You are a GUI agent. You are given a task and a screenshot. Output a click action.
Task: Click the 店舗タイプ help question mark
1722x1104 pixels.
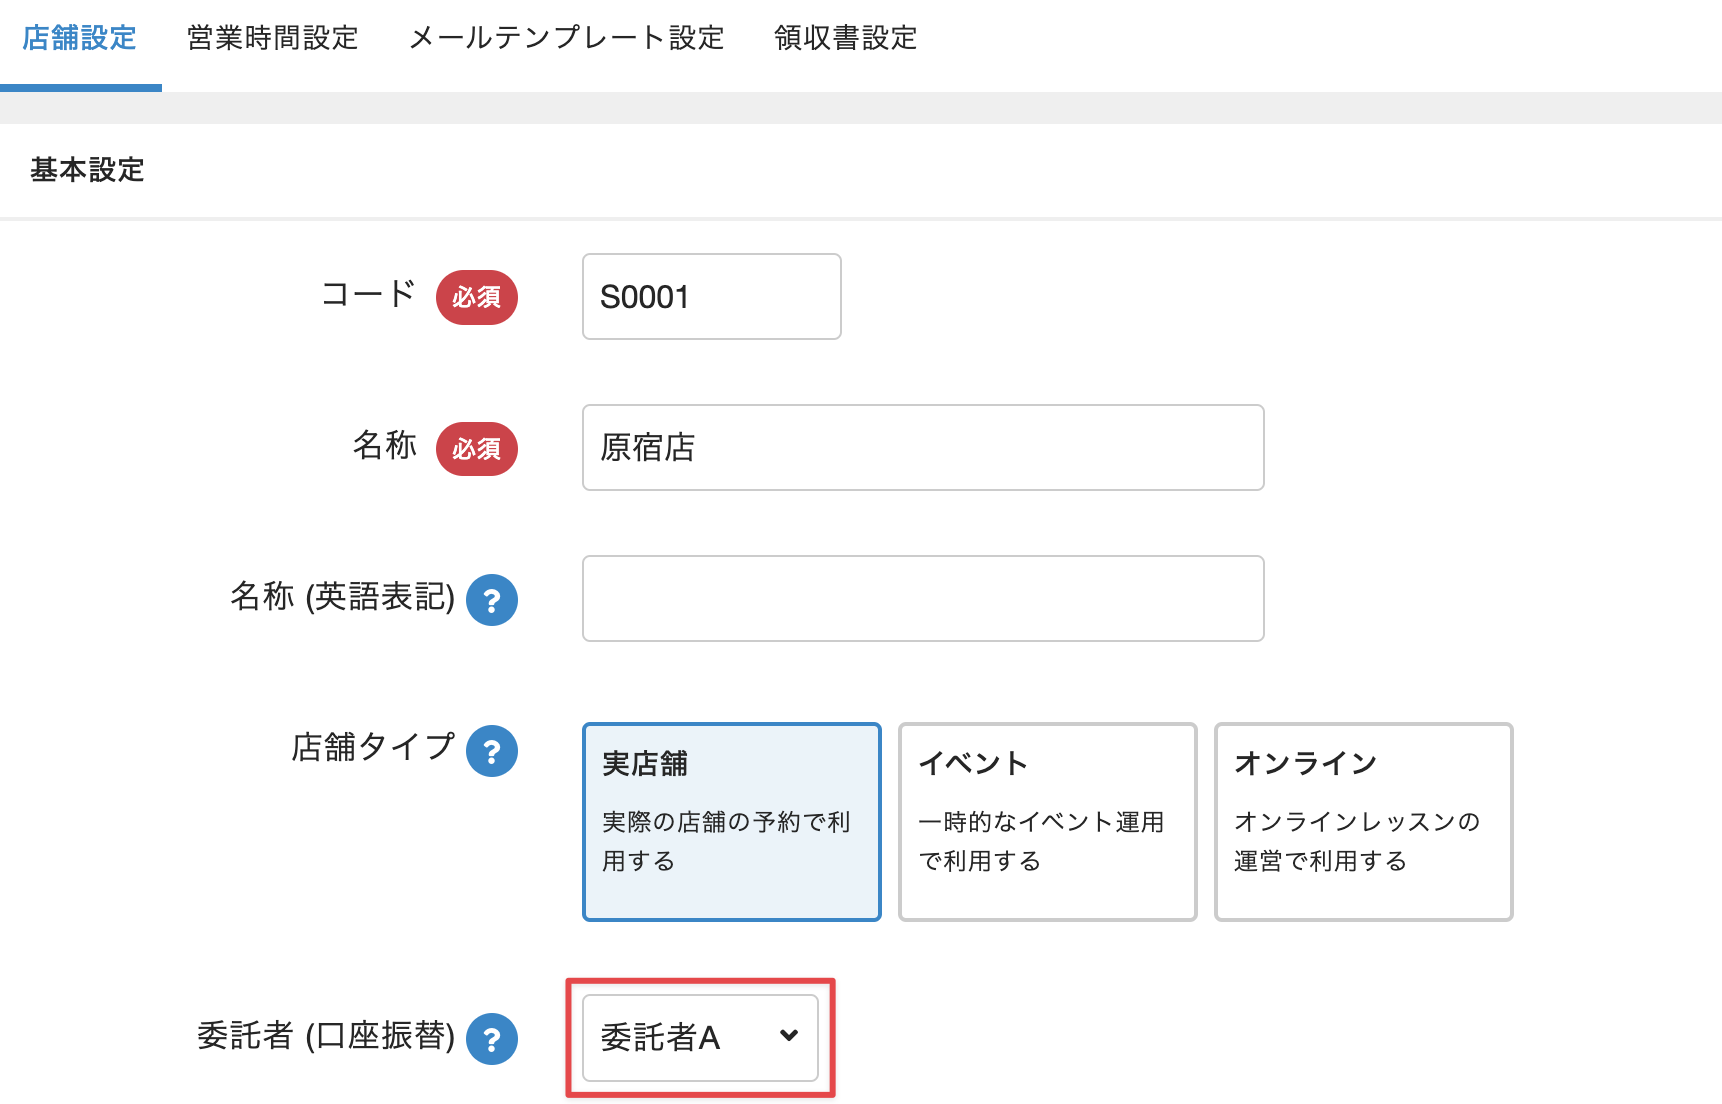coord(492,751)
